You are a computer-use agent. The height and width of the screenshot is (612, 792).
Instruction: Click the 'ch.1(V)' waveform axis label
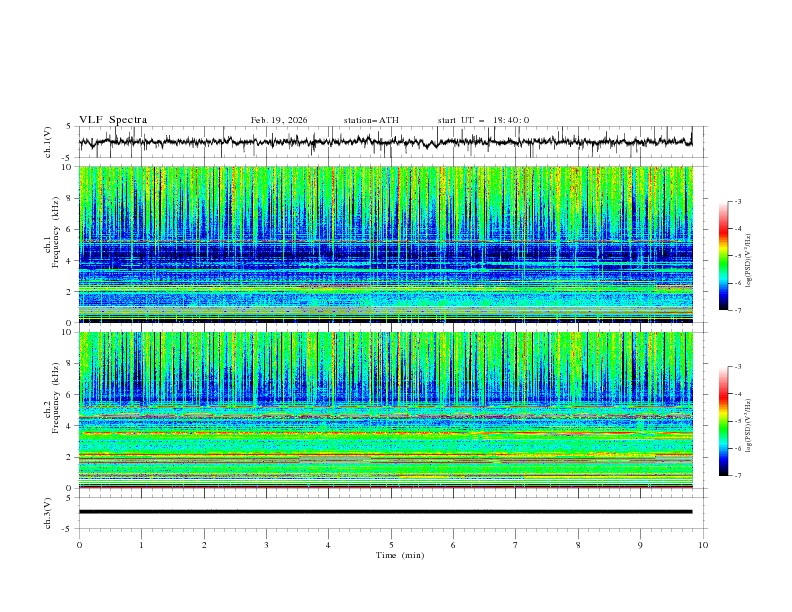48,142
